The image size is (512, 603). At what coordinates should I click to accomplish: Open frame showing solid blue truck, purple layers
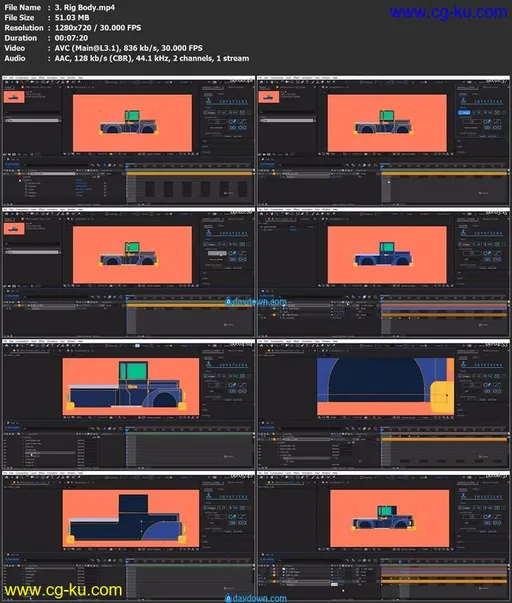pos(383,273)
